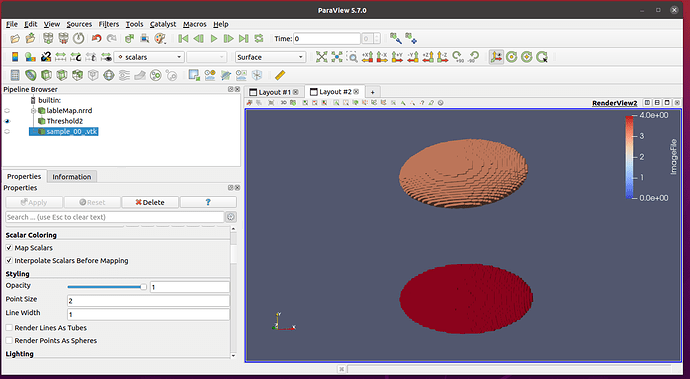690x379 pixels.
Task: Focus the properties search field
Action: click(x=115, y=217)
